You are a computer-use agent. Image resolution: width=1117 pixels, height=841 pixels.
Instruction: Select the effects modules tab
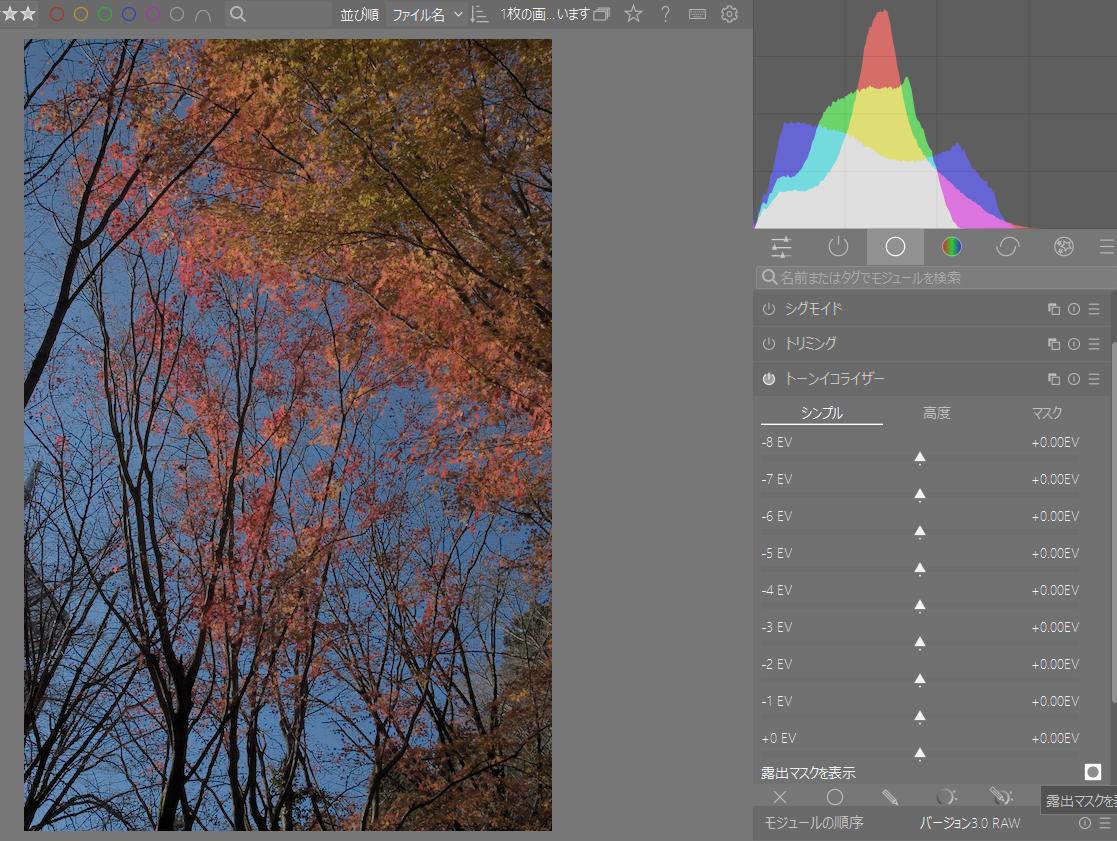click(1064, 247)
